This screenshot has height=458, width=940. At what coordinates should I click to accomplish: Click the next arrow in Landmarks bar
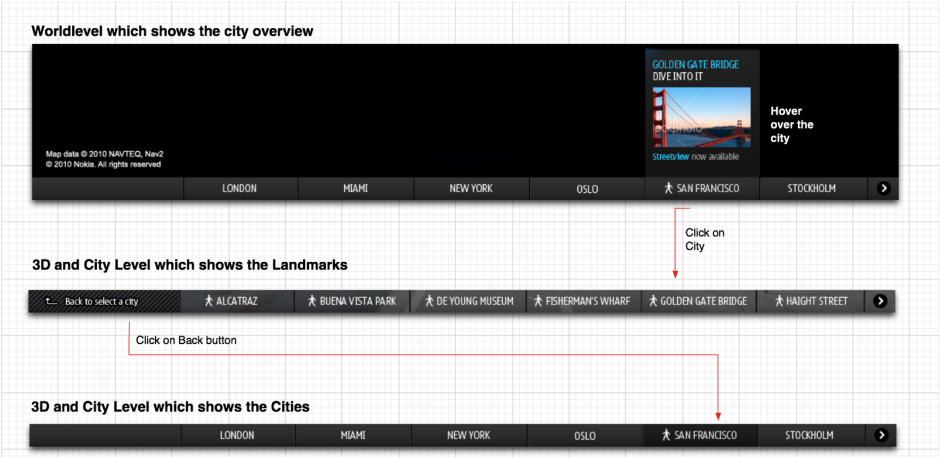tap(880, 301)
